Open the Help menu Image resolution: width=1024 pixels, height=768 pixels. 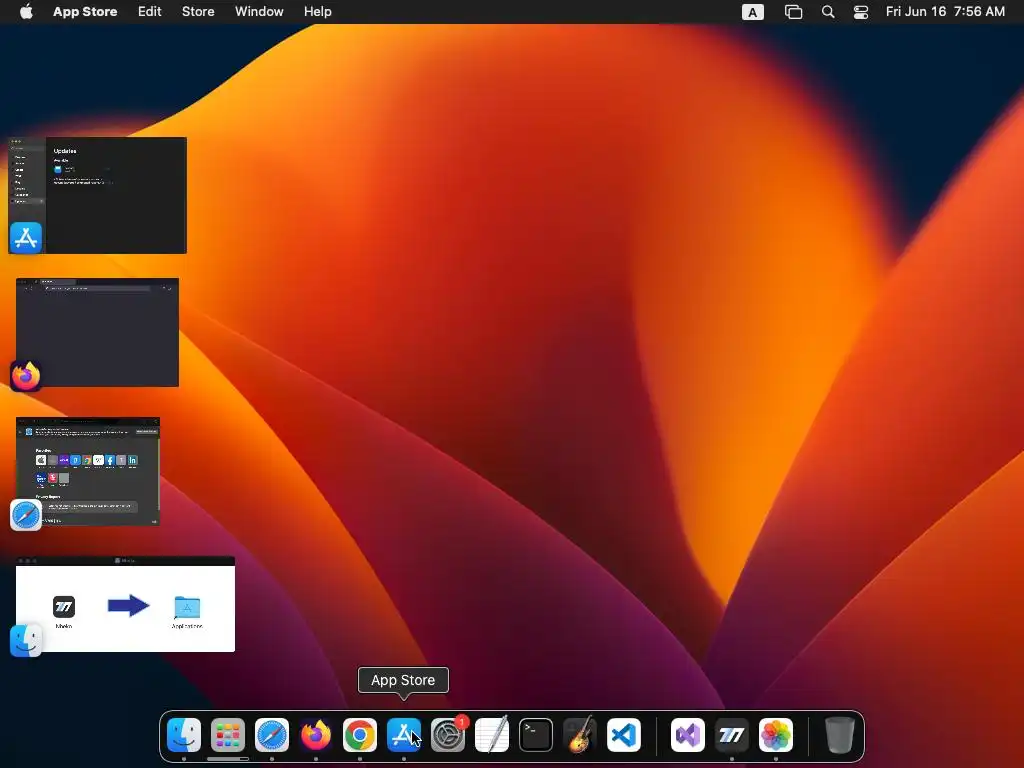(x=317, y=11)
